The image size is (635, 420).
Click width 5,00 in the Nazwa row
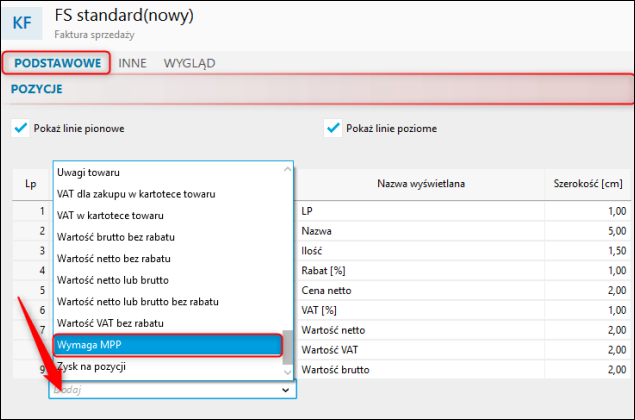588,231
